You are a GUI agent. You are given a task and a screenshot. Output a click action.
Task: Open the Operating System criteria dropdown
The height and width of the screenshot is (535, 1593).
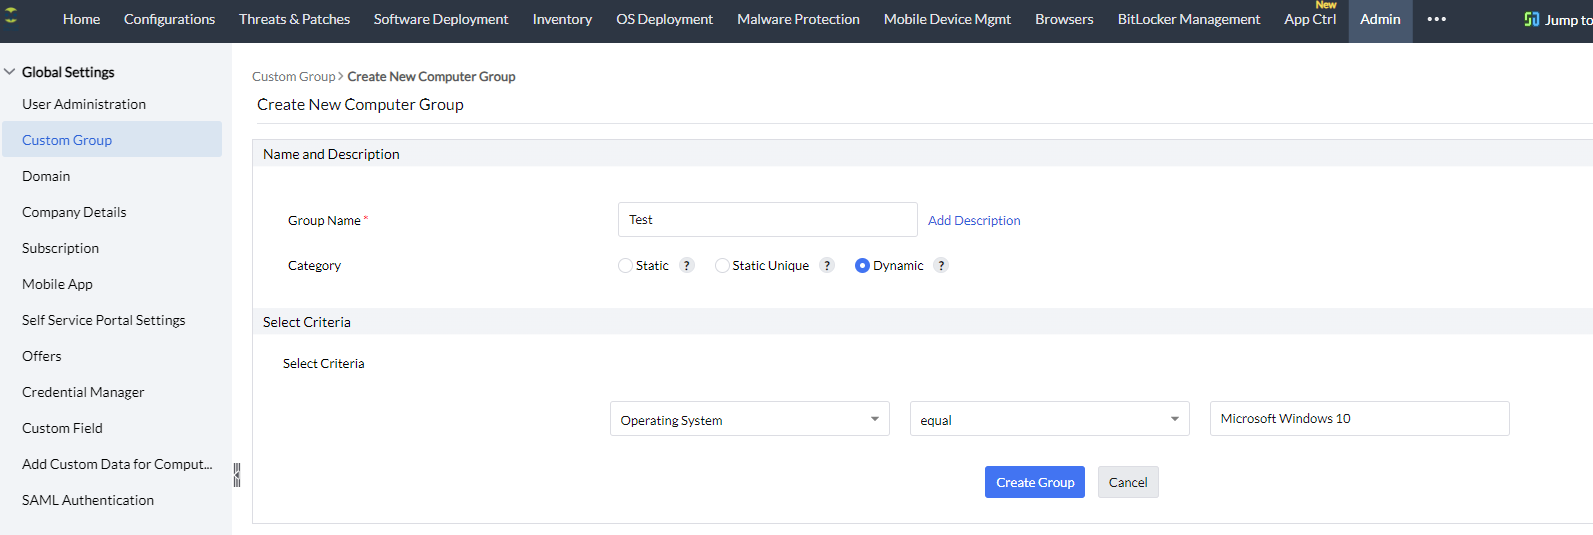[749, 420]
